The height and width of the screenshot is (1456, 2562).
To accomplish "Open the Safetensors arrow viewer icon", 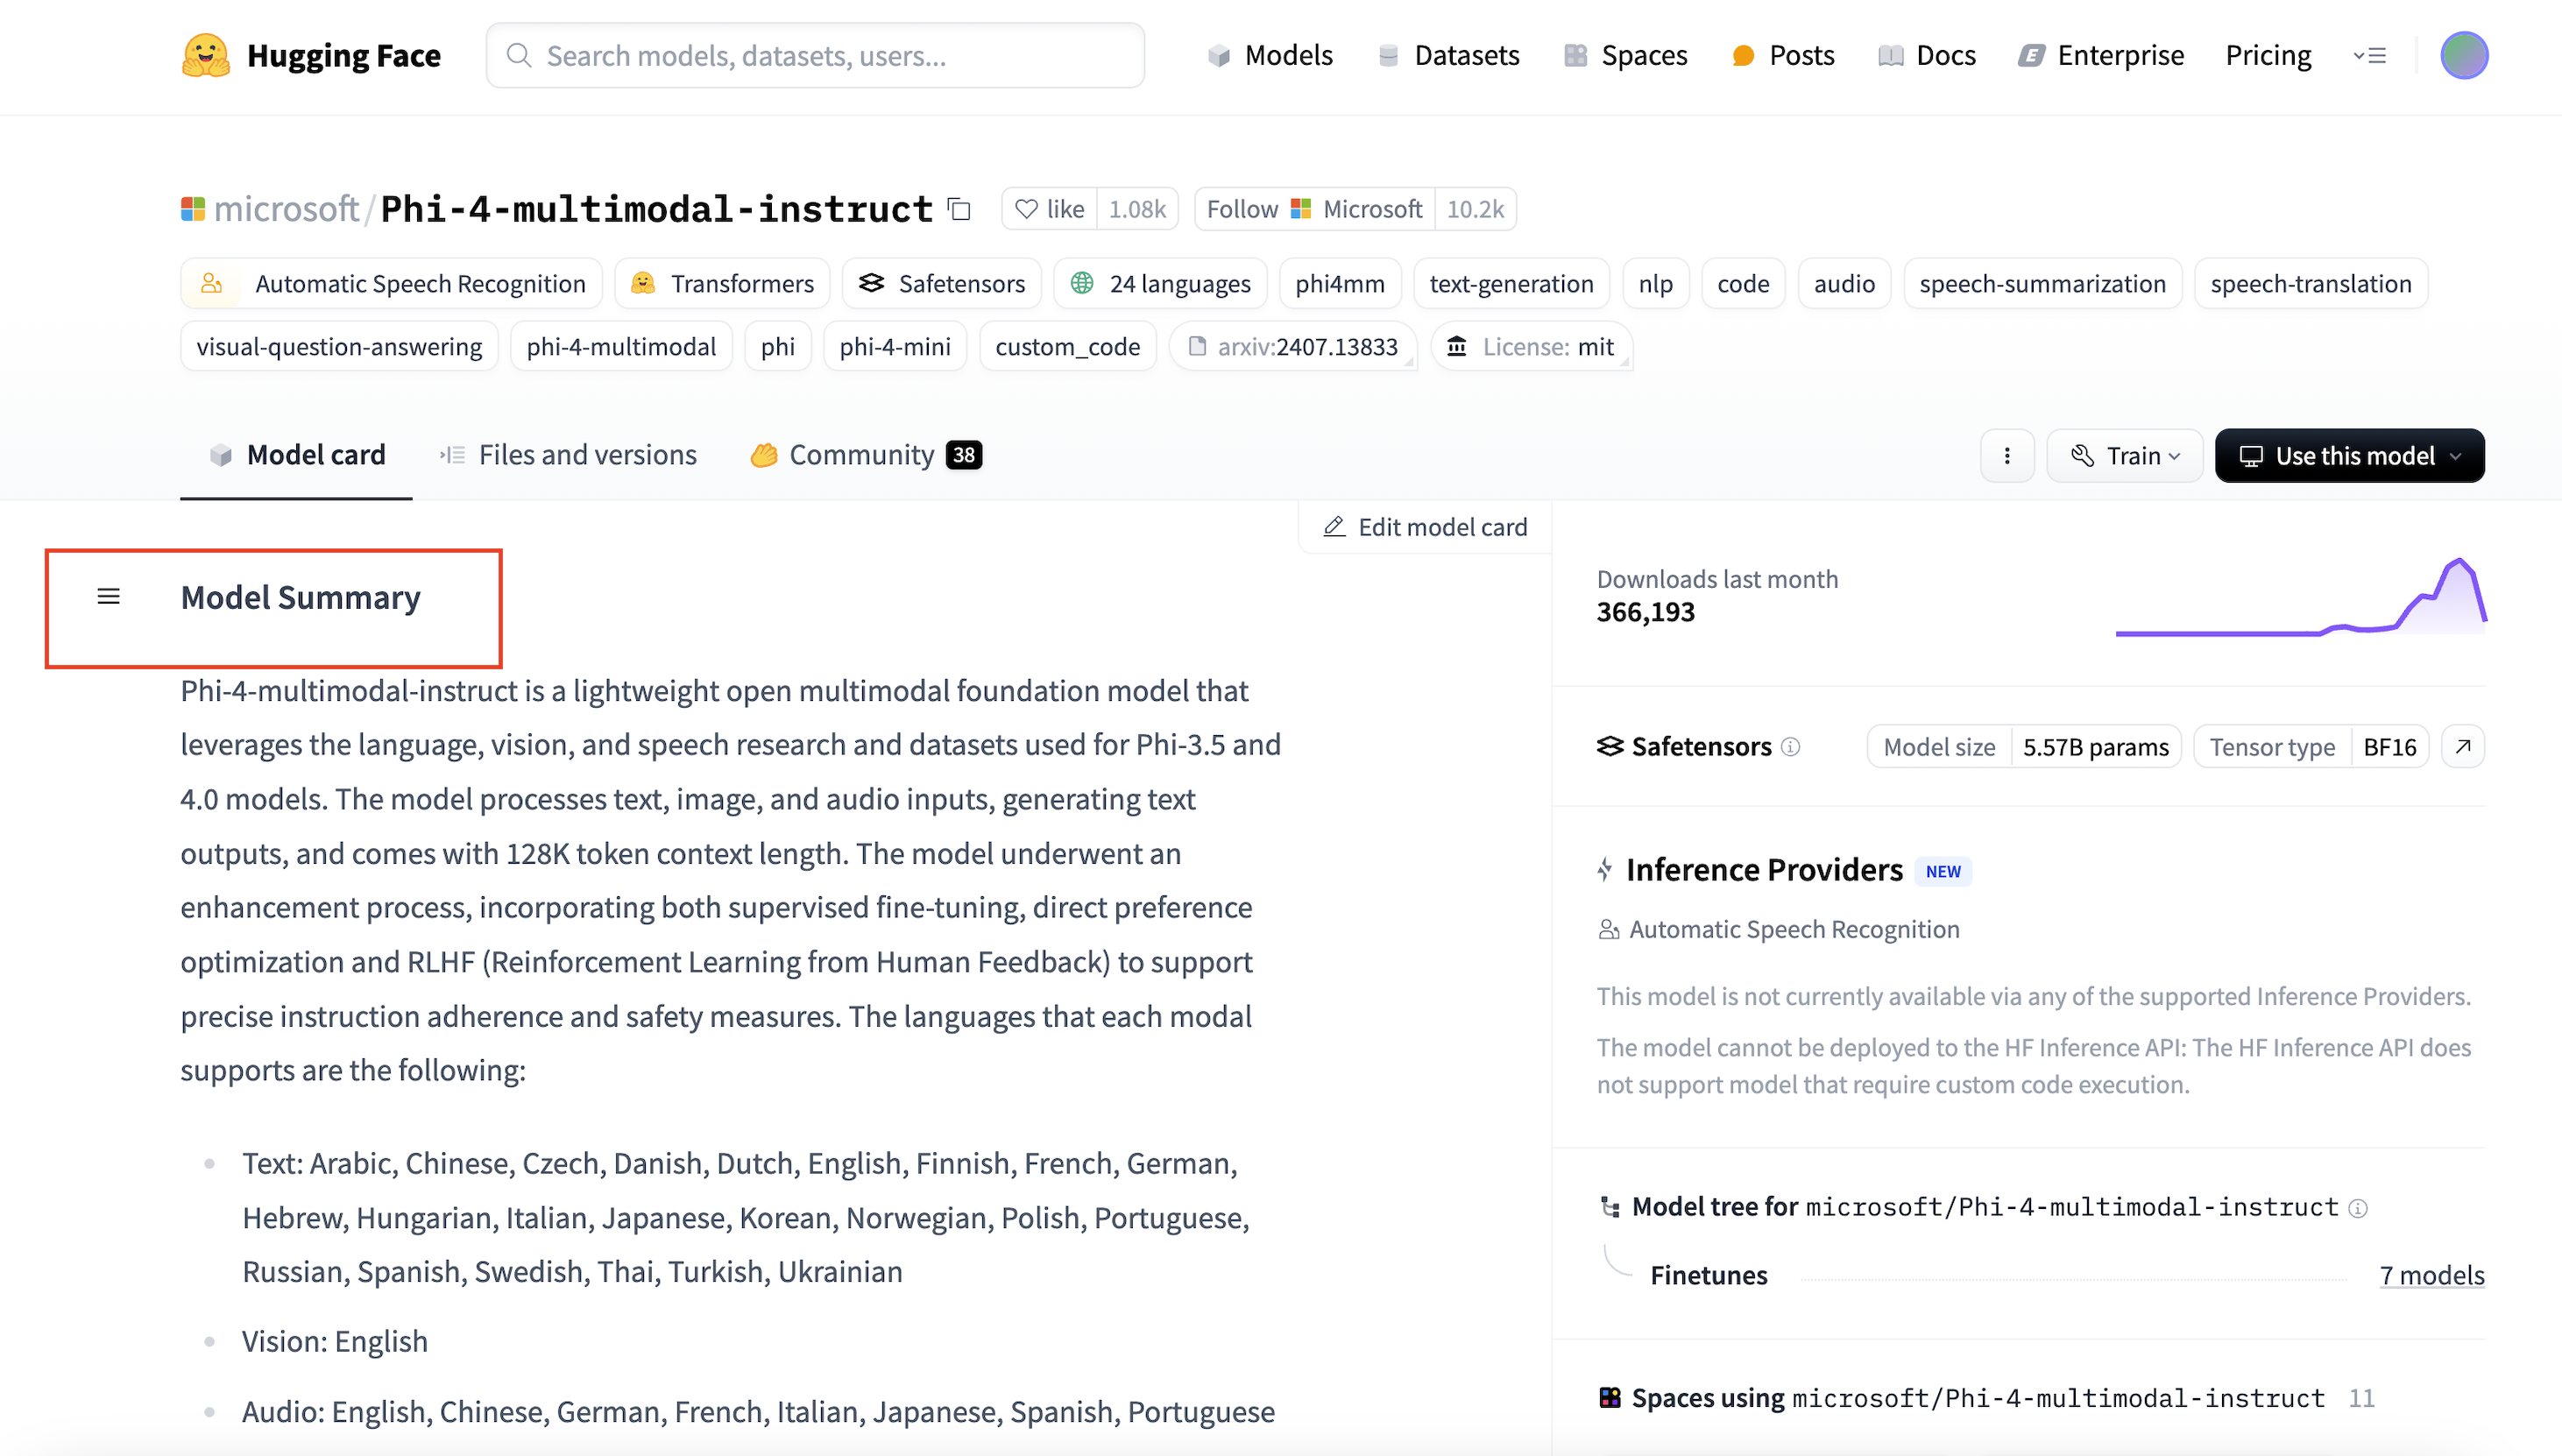I will click(x=2463, y=747).
